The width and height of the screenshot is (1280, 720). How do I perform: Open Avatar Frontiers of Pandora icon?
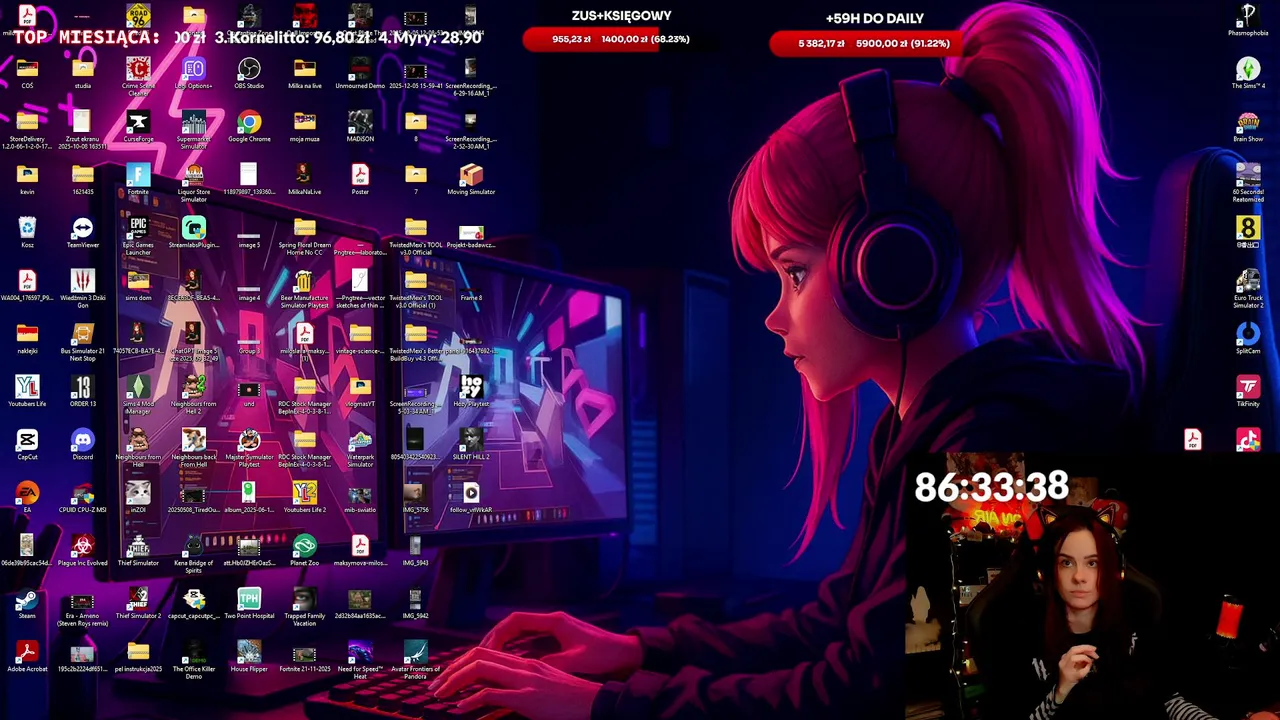[x=416, y=658]
